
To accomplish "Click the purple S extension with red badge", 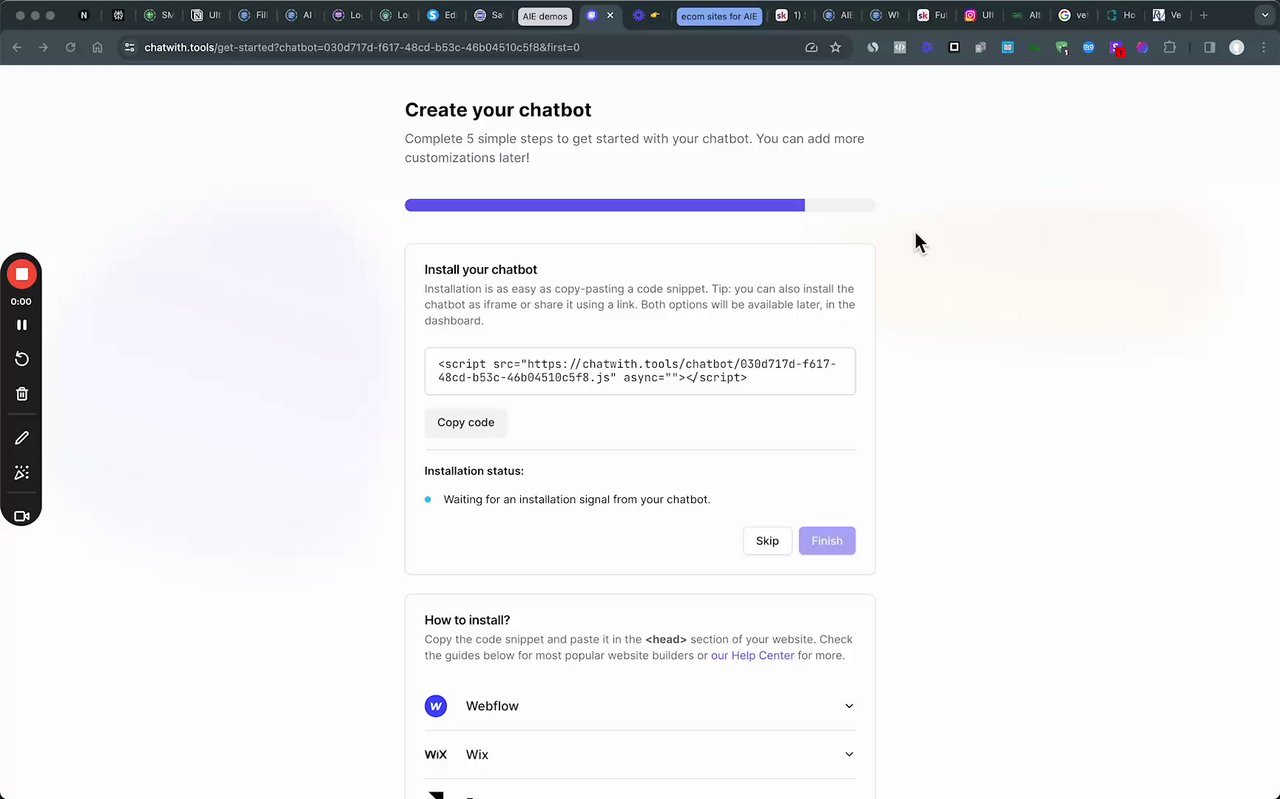I will [x=1117, y=48].
